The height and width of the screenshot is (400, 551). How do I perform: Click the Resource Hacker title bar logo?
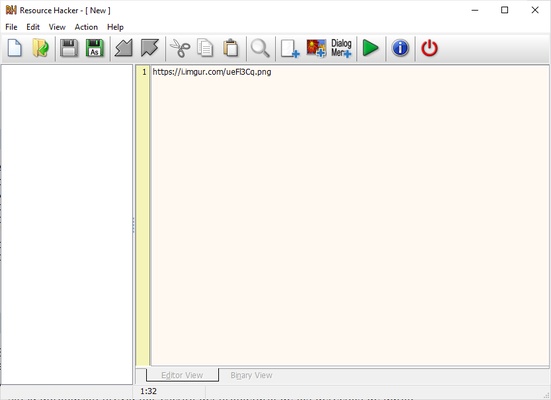[11, 10]
